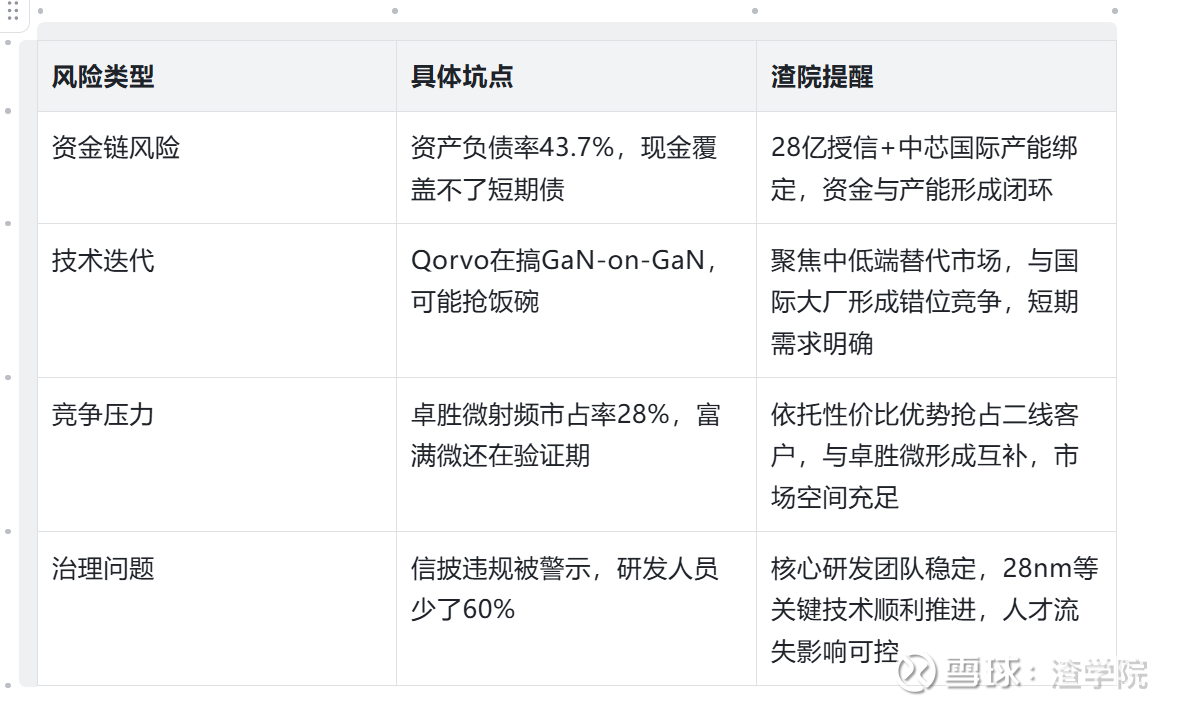The width and height of the screenshot is (1182, 710).
Task: Click the 雪球 snowball logo watermark
Action: (x=915, y=674)
